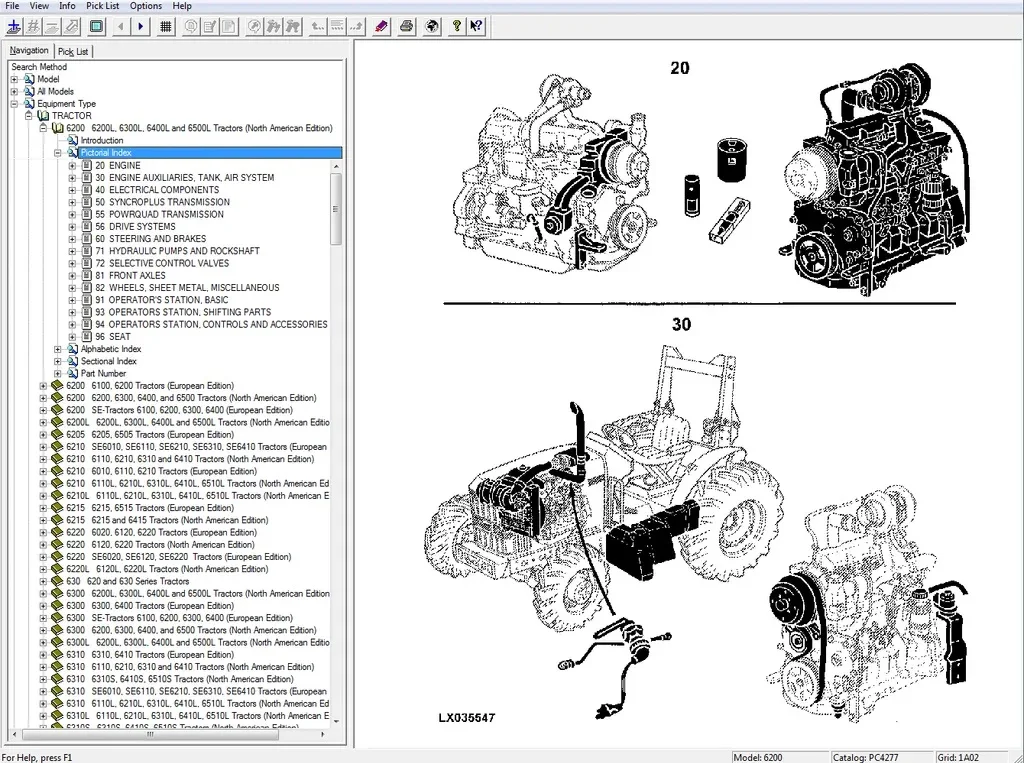The width and height of the screenshot is (1024, 763).
Task: Open the Options menu
Action: [145, 6]
